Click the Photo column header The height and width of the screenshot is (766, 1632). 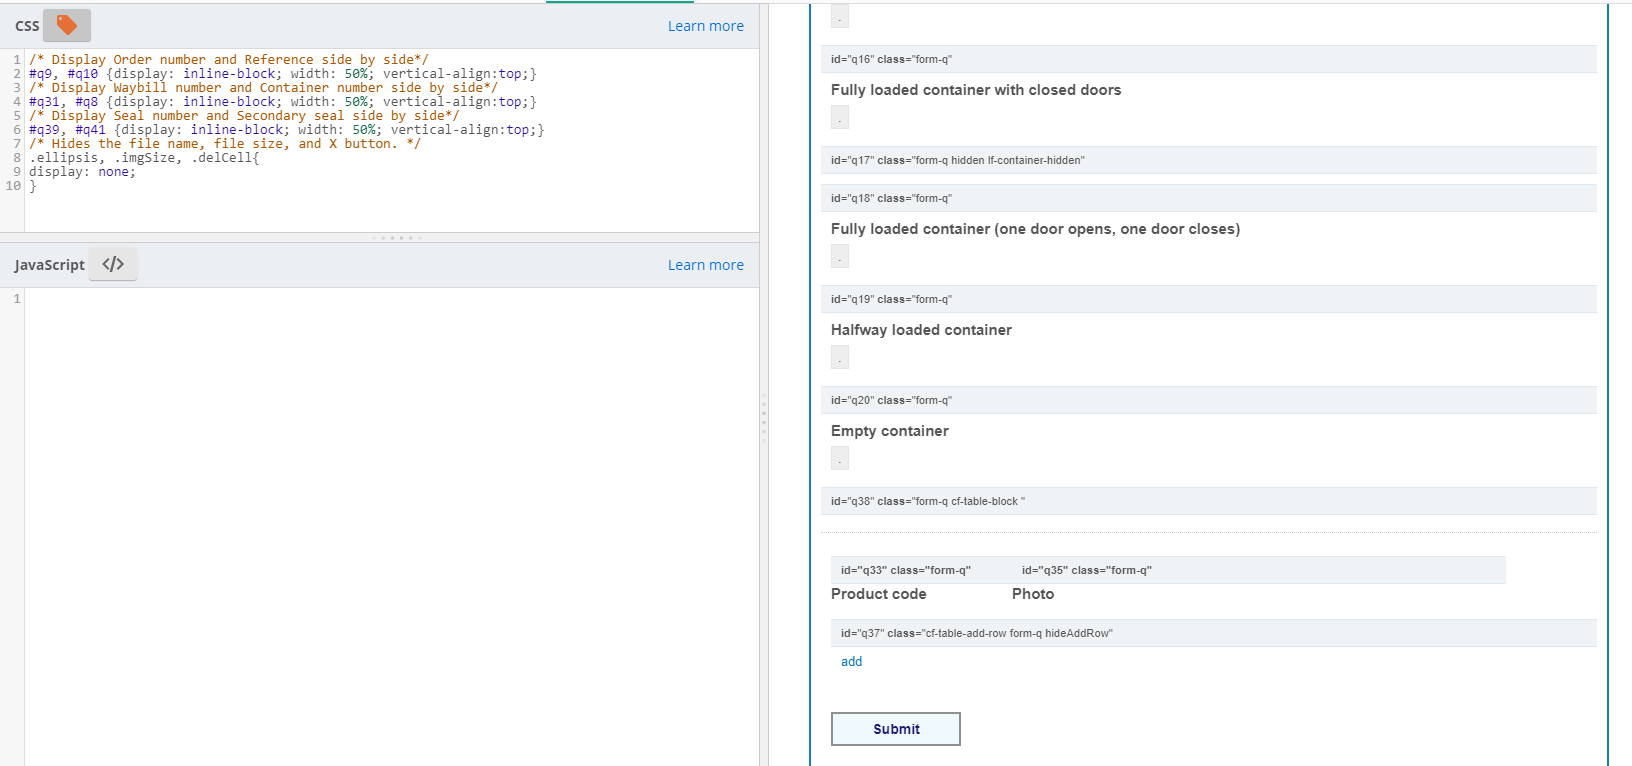click(1033, 594)
